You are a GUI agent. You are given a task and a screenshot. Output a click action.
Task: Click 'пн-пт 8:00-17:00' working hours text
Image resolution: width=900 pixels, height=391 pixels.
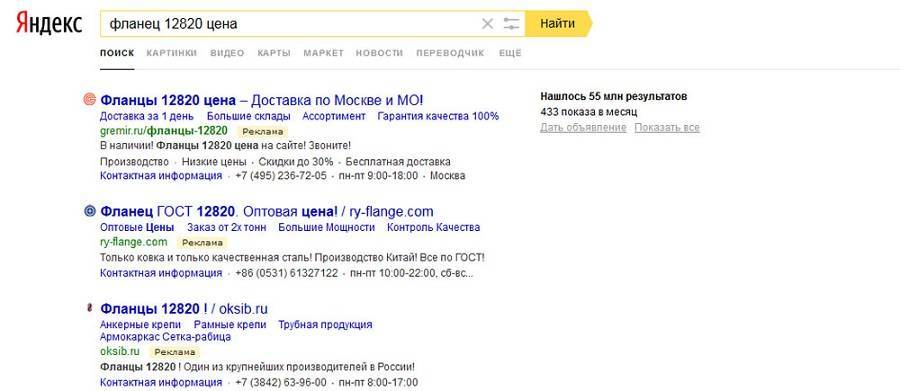click(378, 382)
